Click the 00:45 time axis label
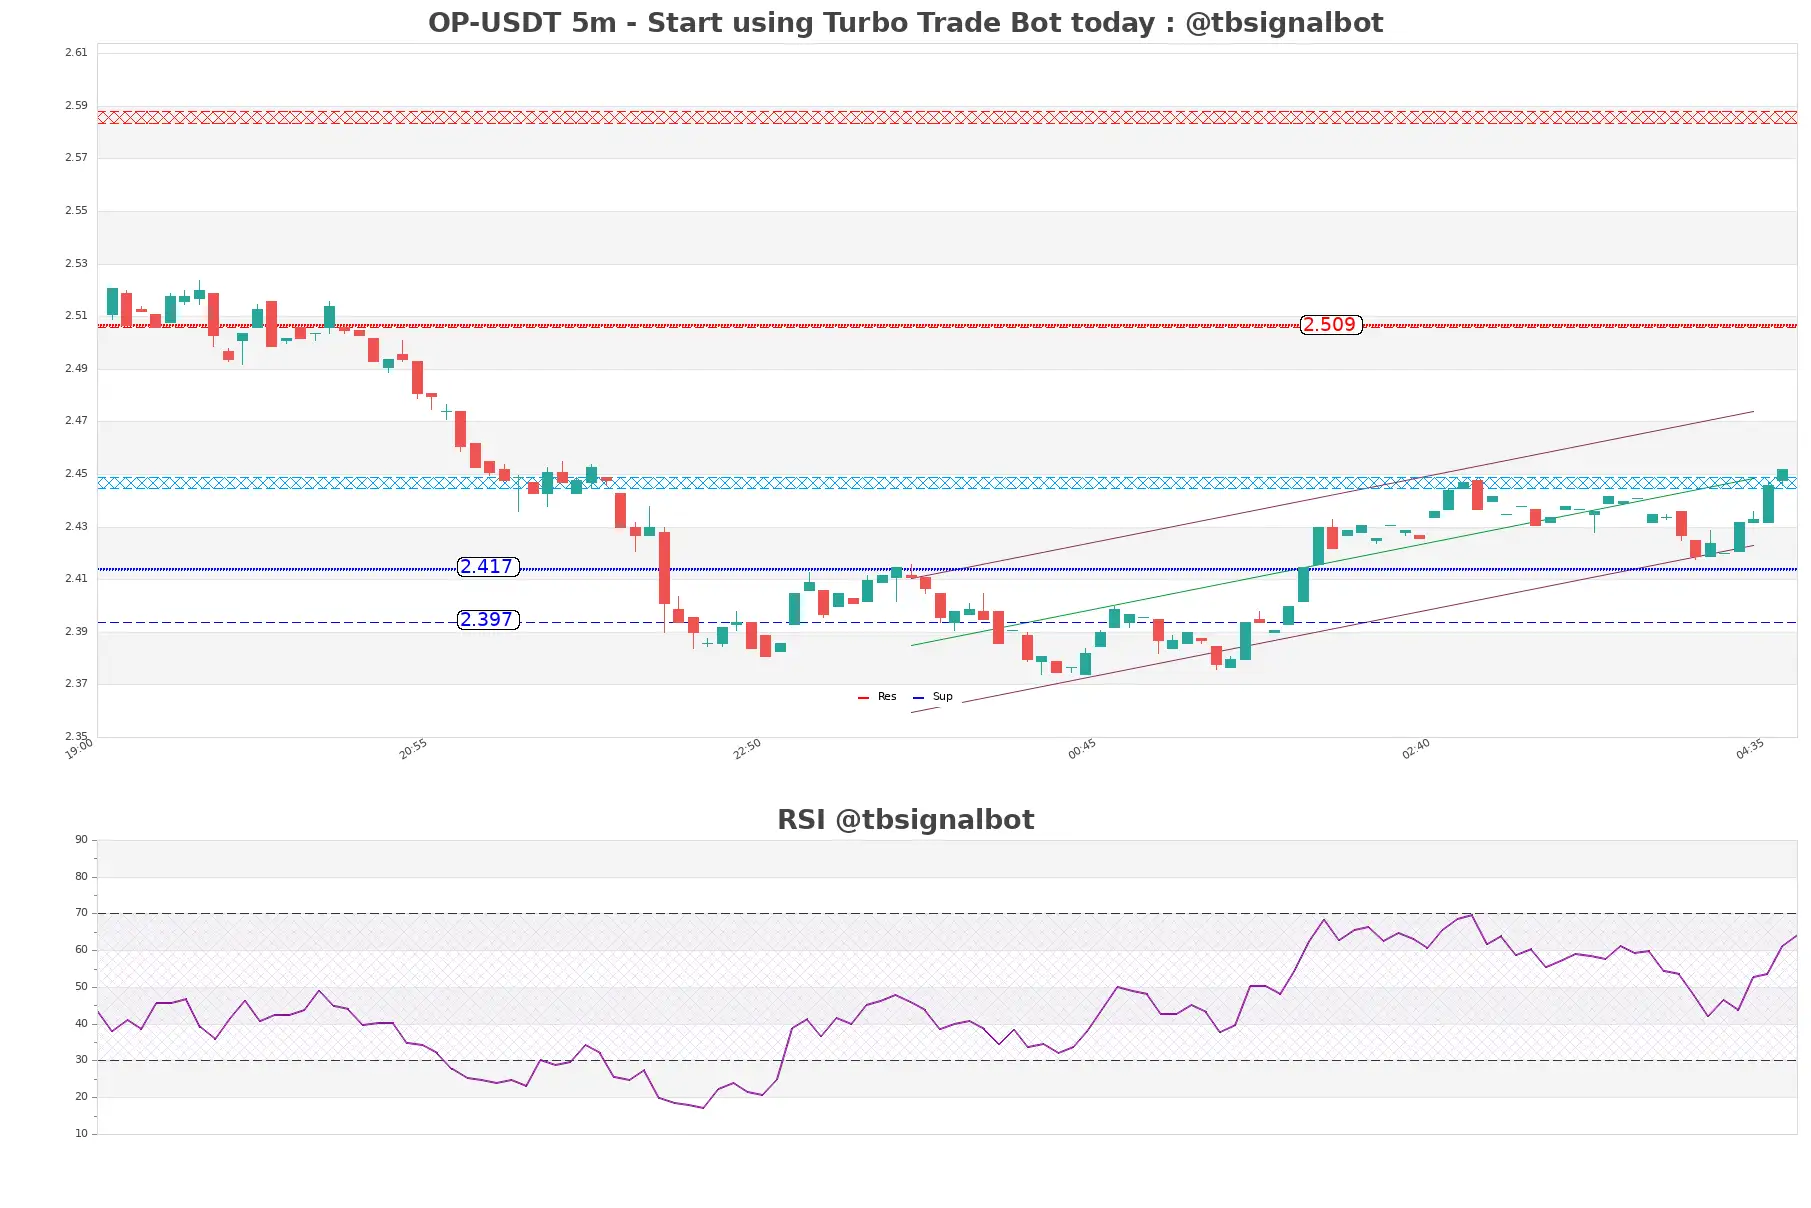Image resolution: width=1811 pixels, height=1208 pixels. click(1082, 749)
